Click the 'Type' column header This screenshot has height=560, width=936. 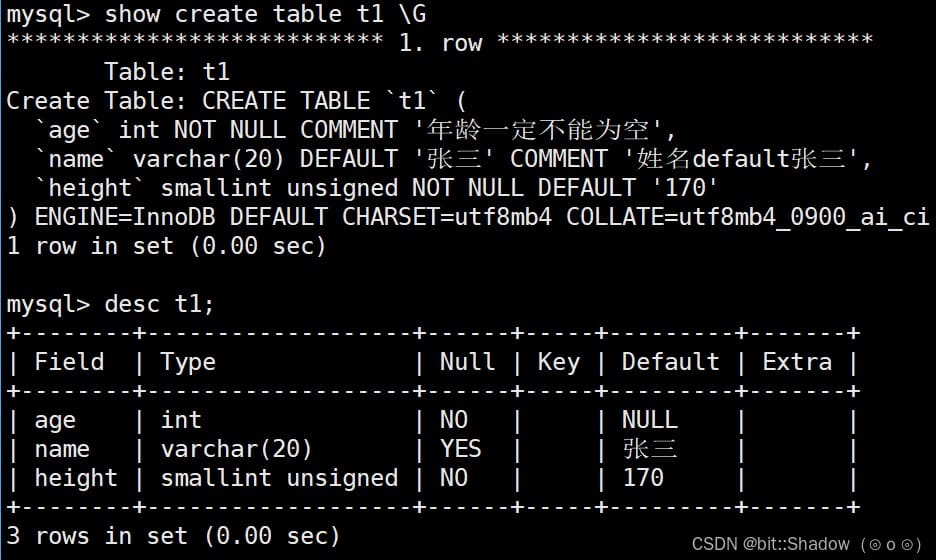tap(188, 362)
